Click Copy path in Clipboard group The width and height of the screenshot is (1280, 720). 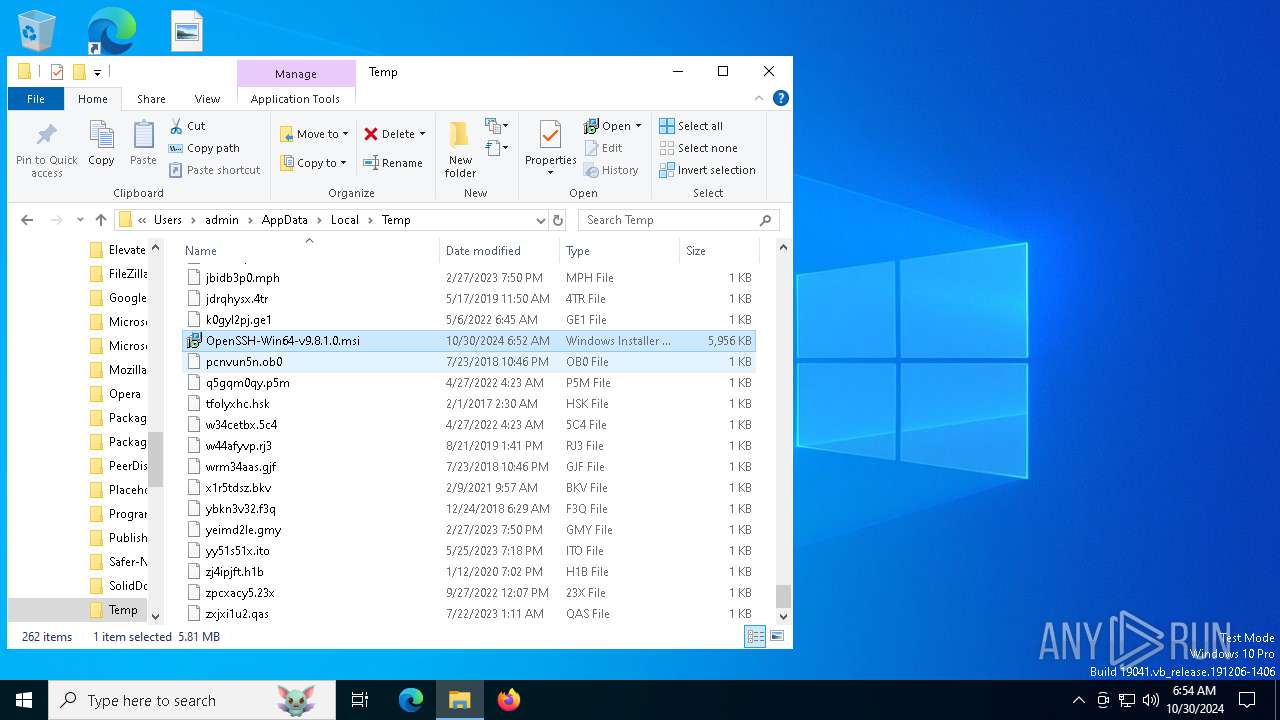(x=204, y=148)
